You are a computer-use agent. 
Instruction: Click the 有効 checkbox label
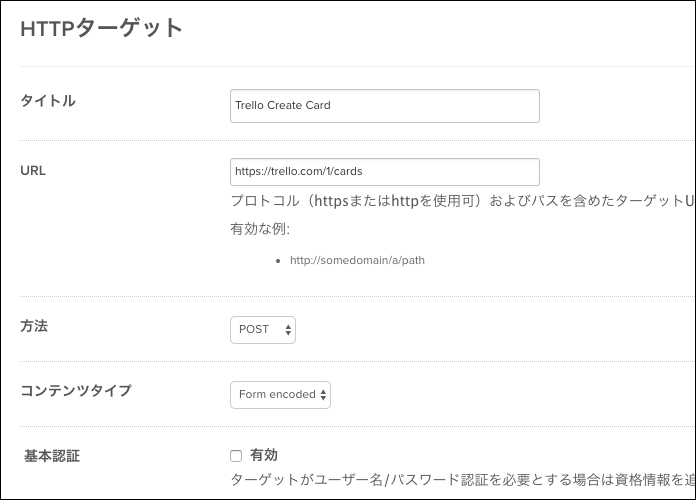(x=264, y=455)
